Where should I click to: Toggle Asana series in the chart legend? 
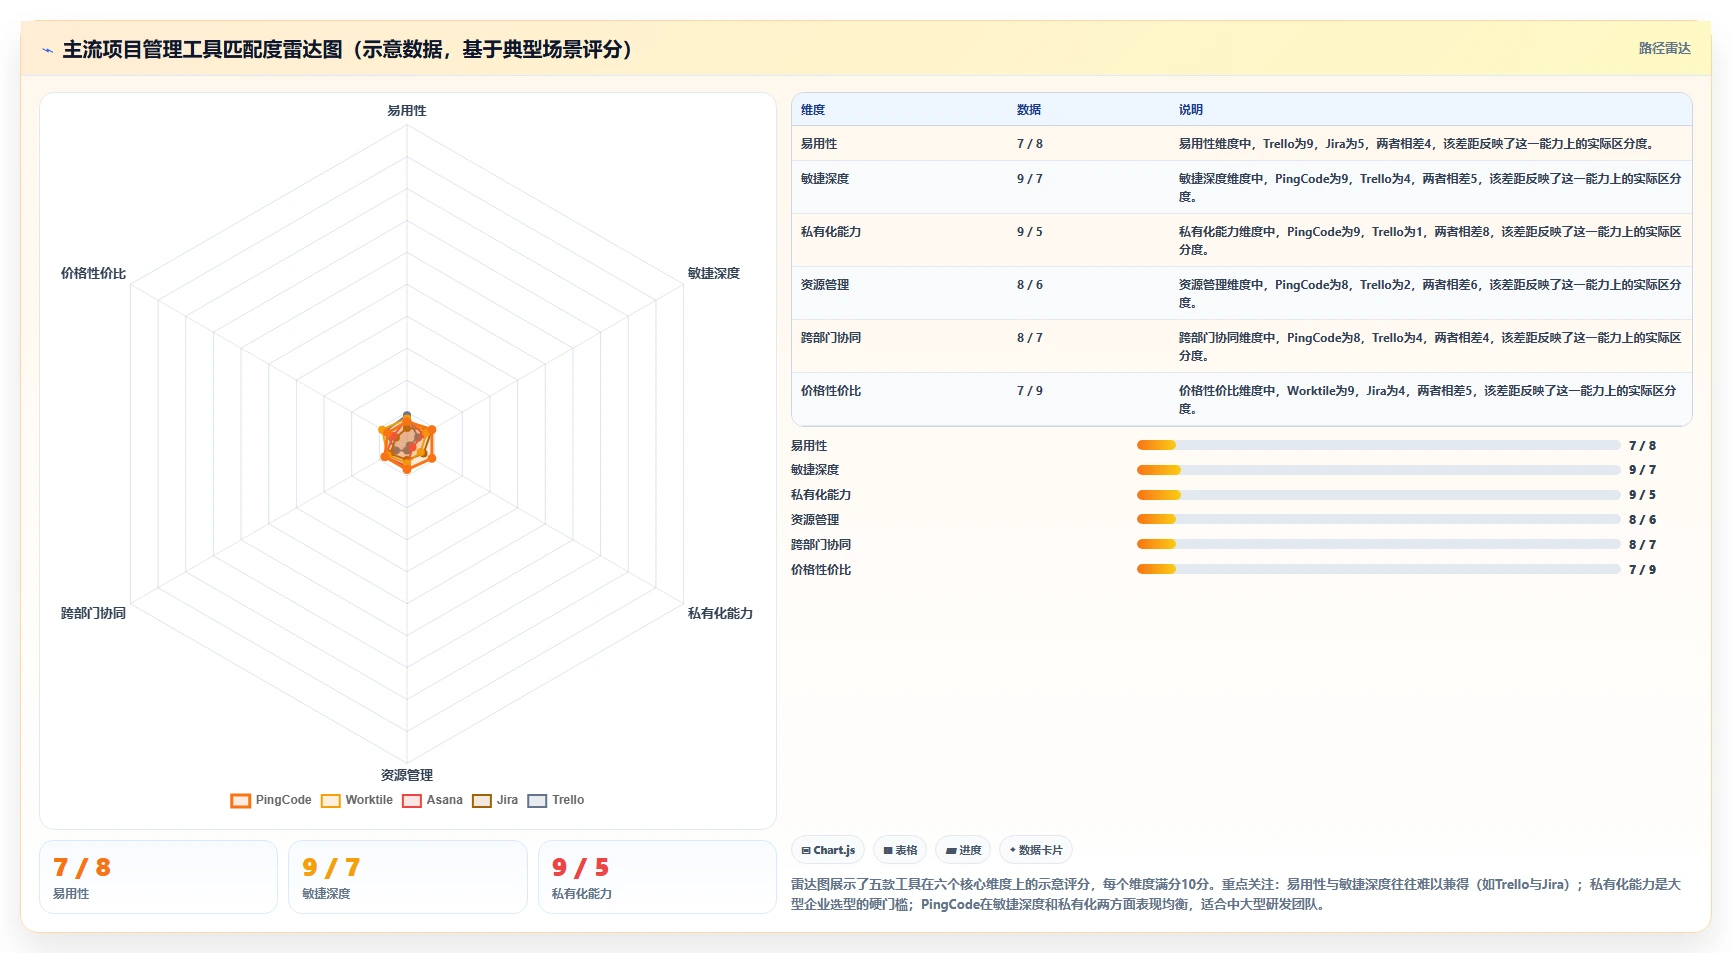(x=432, y=800)
